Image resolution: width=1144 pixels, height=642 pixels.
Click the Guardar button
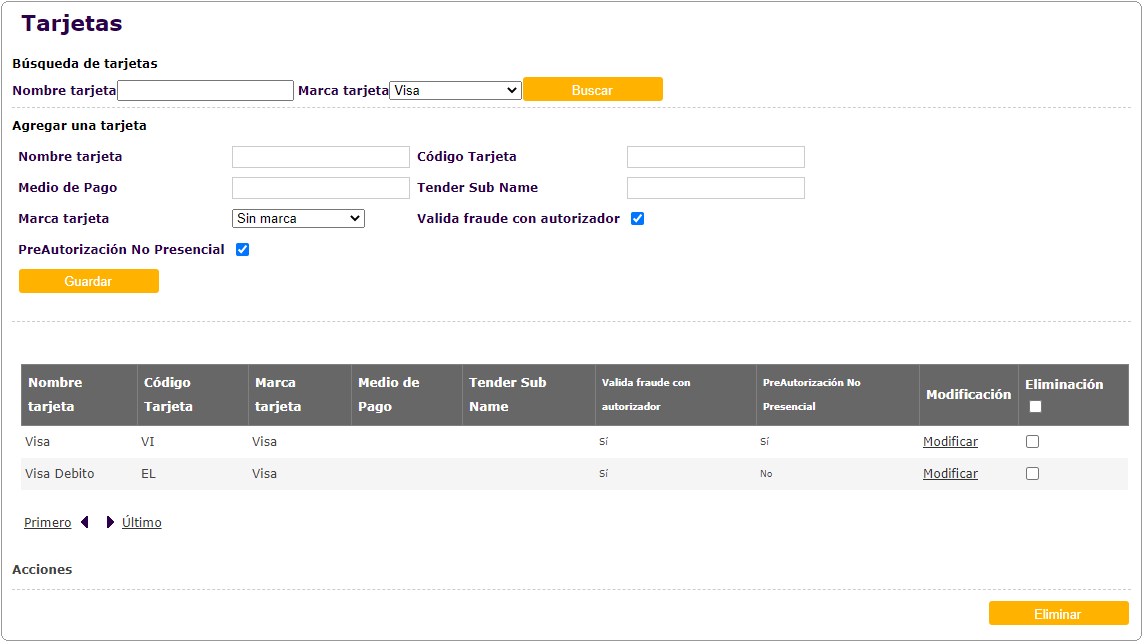click(x=89, y=281)
